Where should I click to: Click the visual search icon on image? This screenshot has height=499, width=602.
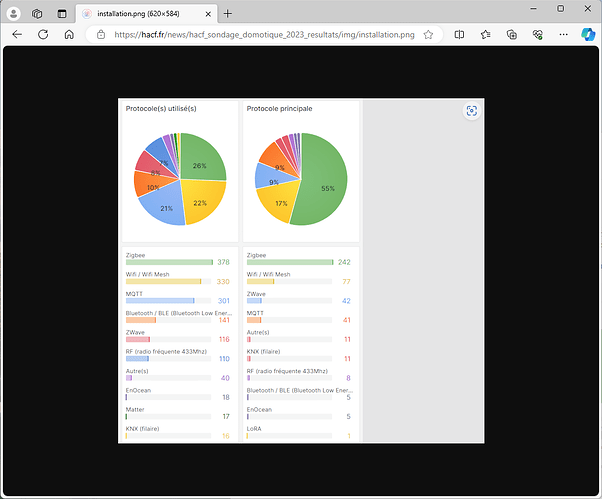pos(471,111)
